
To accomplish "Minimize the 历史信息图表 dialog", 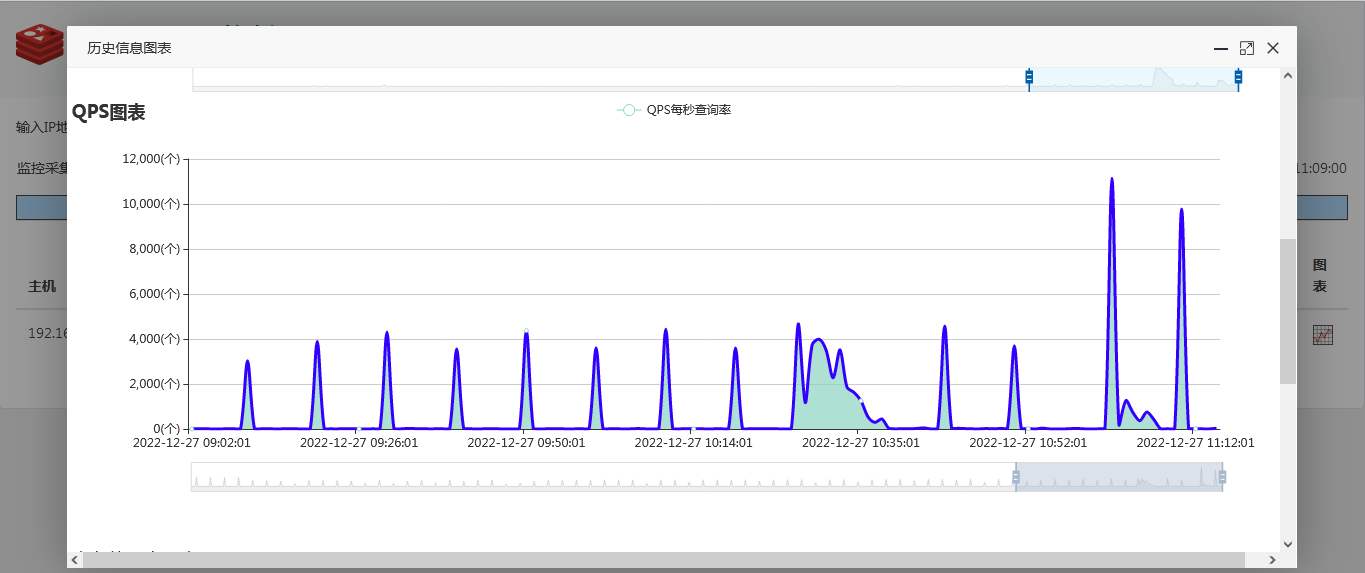I will pyautogui.click(x=1220, y=48).
